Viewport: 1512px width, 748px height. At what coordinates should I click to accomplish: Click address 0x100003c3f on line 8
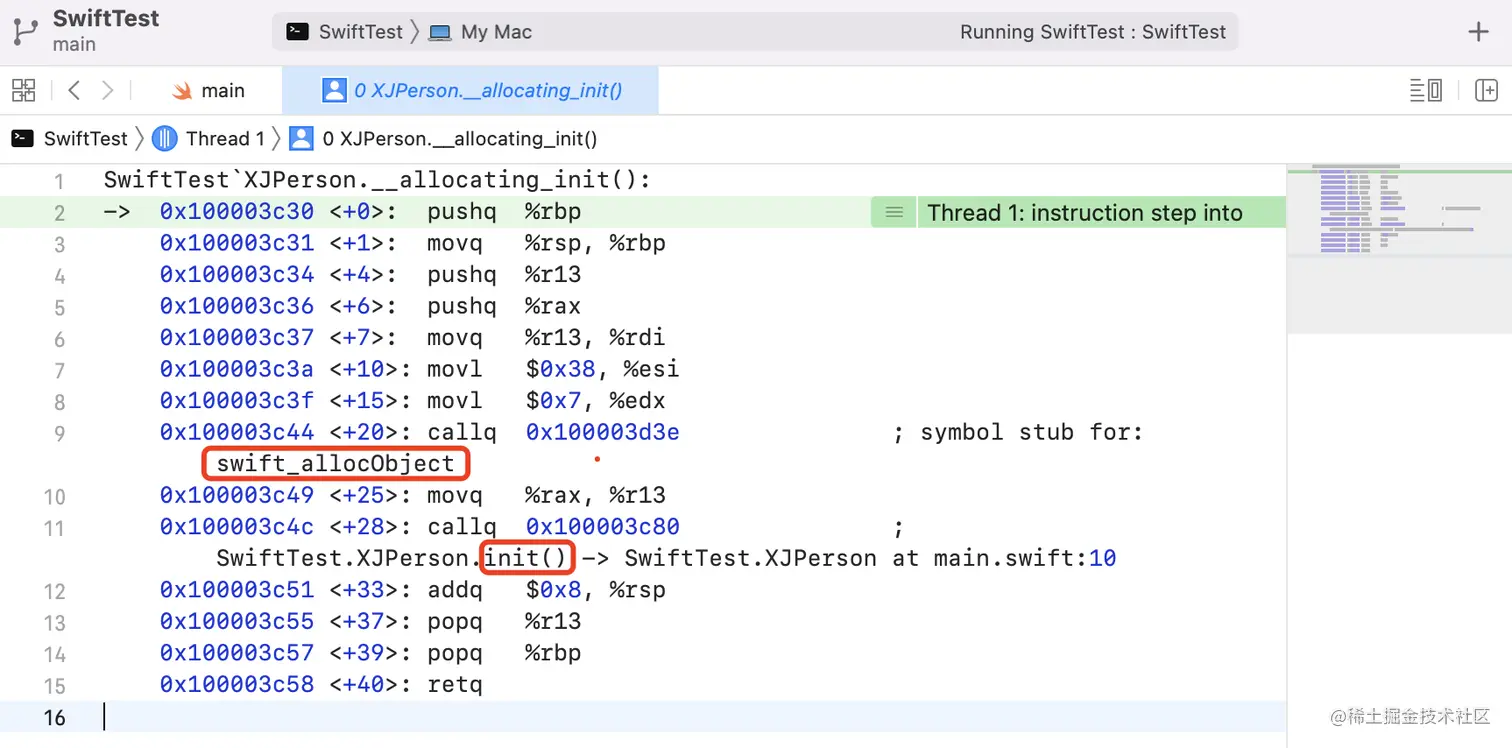point(237,401)
